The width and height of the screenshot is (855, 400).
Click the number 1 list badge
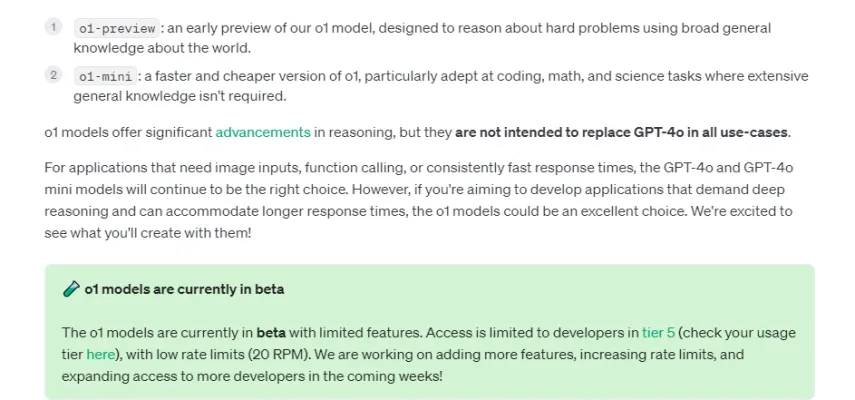click(x=54, y=27)
